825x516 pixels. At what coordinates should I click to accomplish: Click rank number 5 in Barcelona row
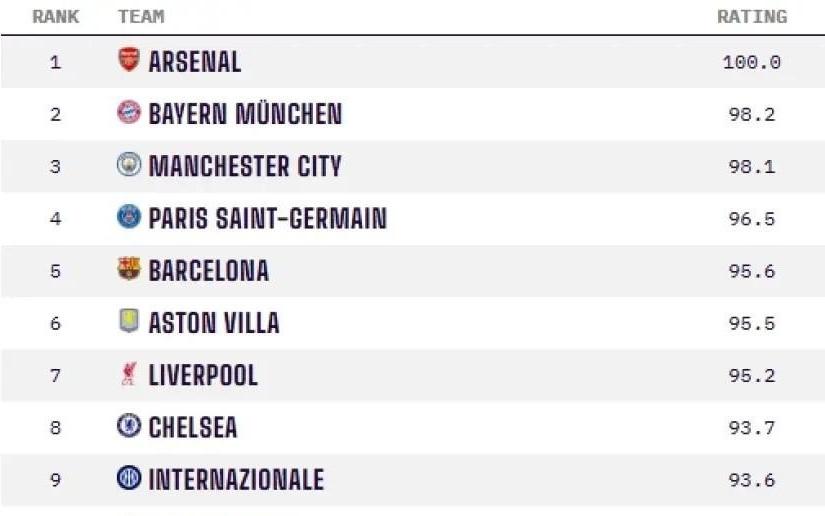55,271
